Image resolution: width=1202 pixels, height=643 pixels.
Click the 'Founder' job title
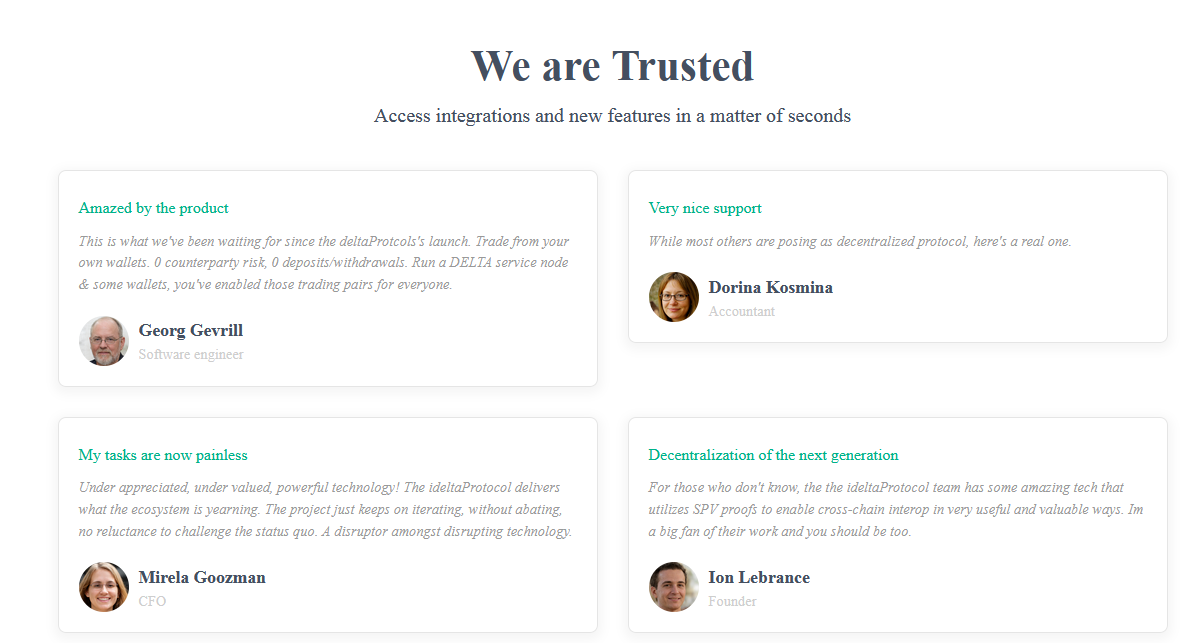[x=733, y=602]
